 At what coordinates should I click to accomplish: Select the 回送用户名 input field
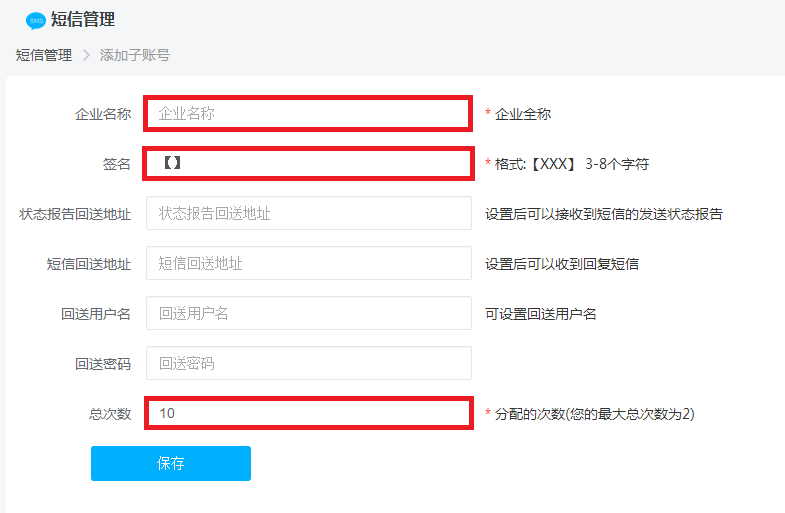click(309, 313)
